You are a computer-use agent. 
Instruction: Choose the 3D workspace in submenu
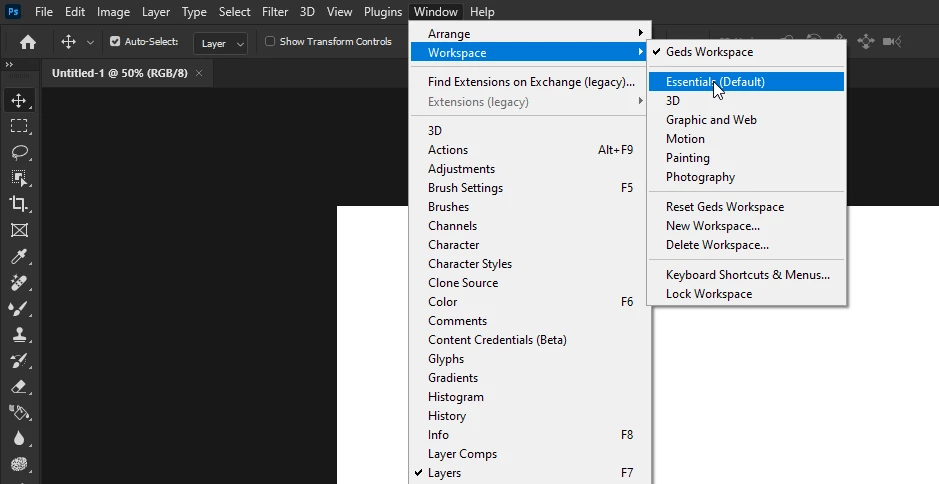pos(746,101)
